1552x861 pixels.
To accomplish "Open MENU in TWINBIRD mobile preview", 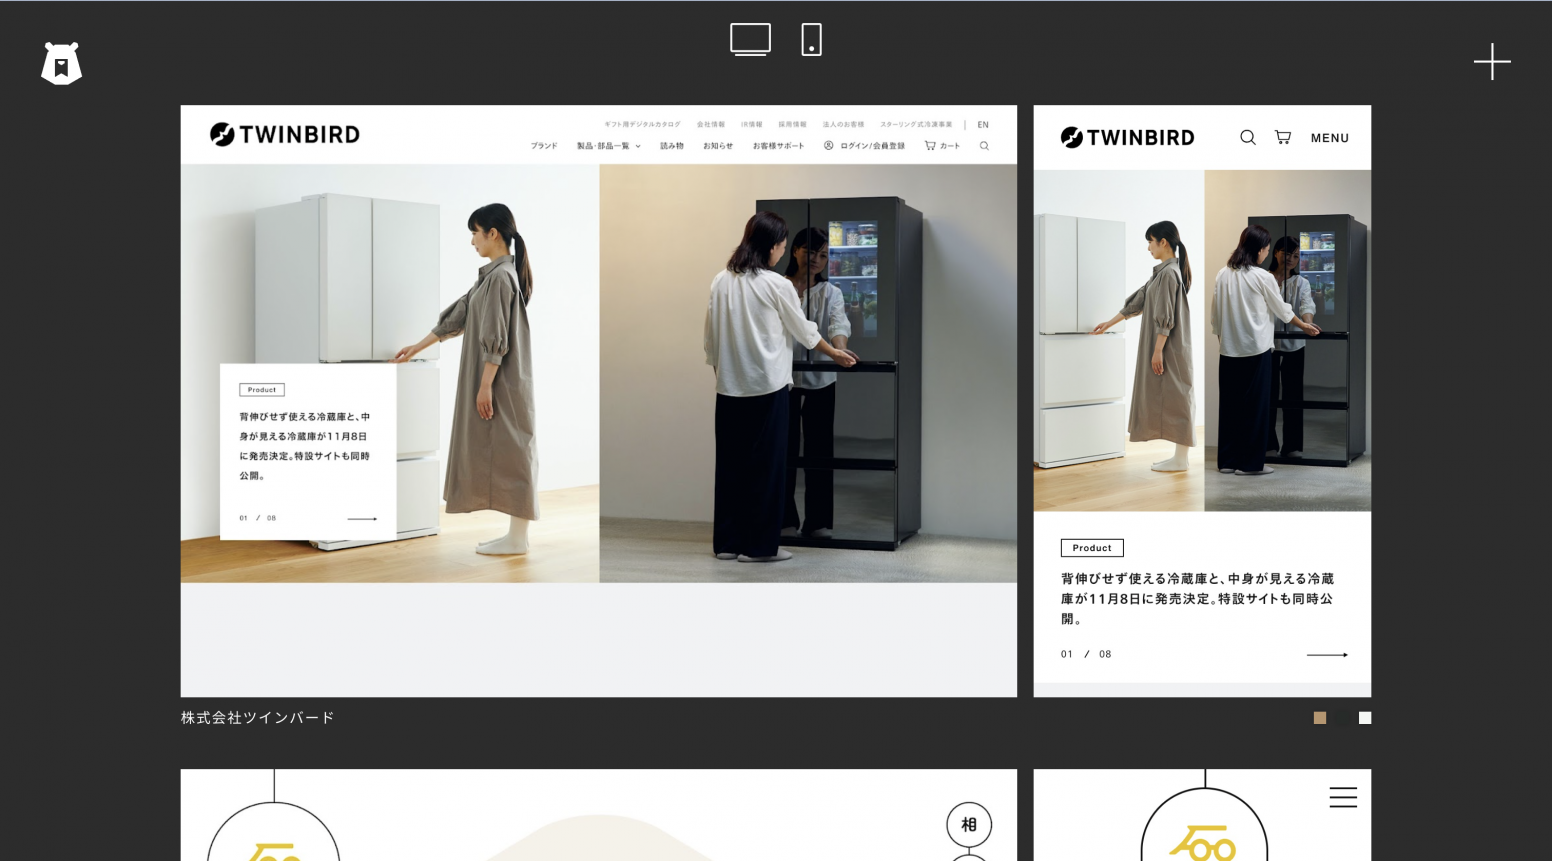I will click(1330, 138).
